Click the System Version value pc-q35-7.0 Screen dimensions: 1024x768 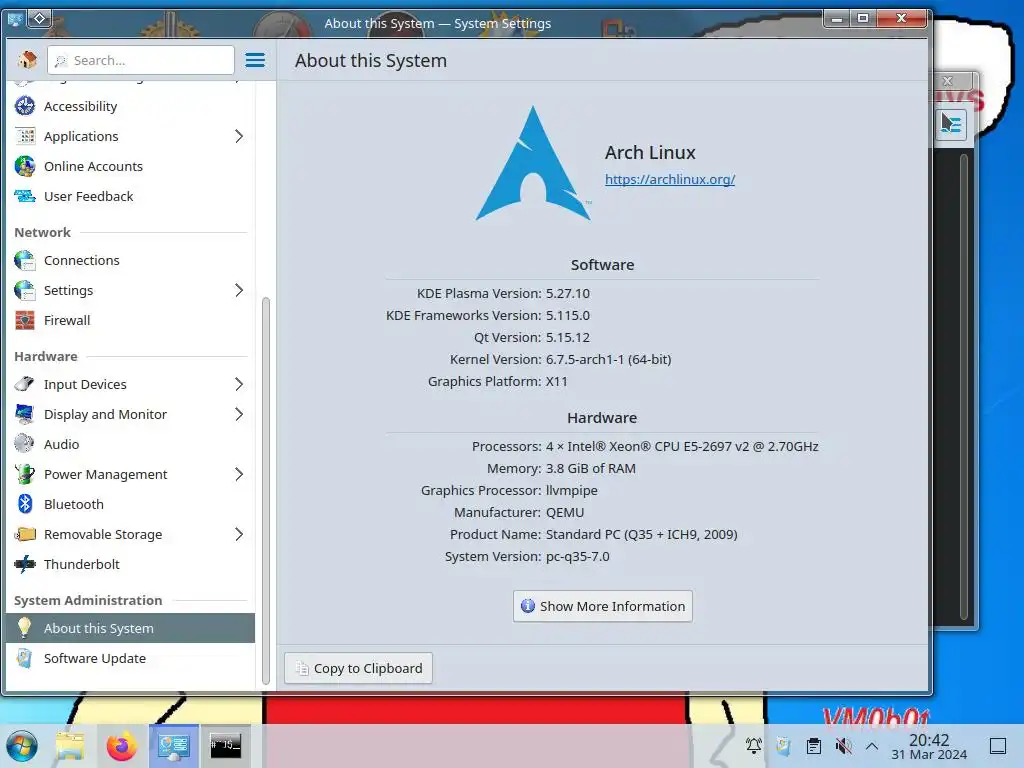[578, 556]
